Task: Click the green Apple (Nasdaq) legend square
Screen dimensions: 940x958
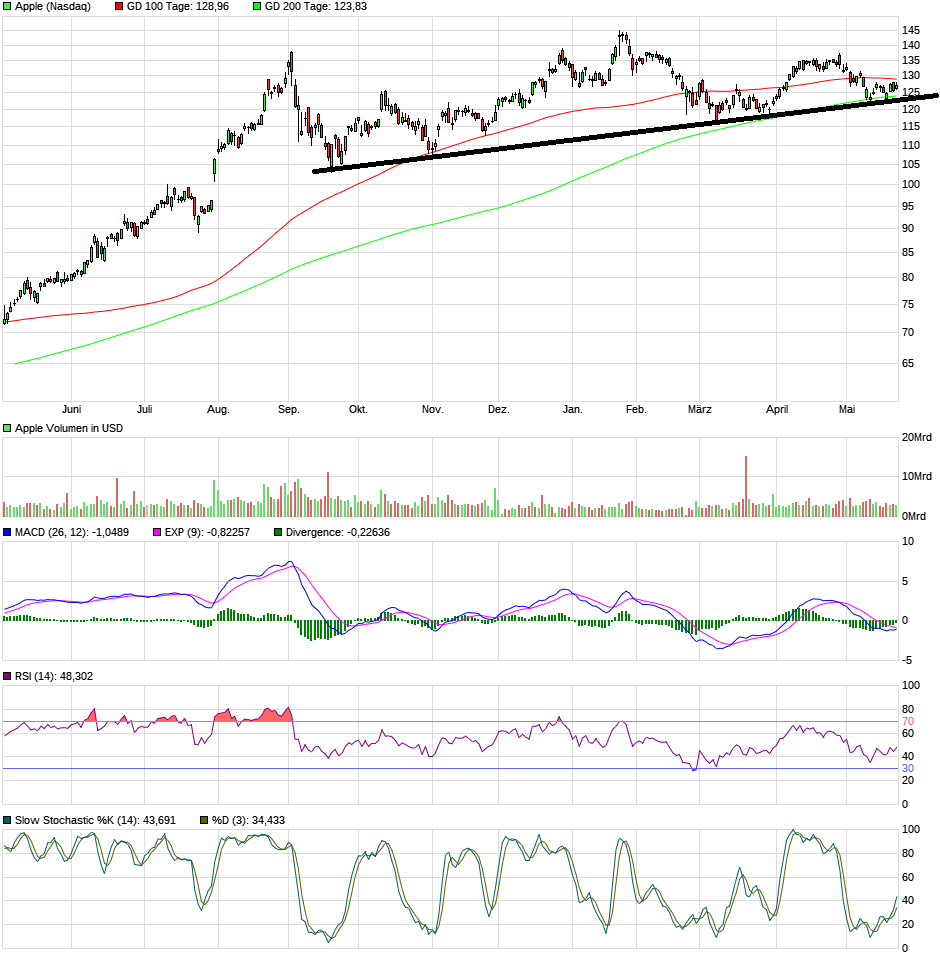Action: pyautogui.click(x=7, y=8)
